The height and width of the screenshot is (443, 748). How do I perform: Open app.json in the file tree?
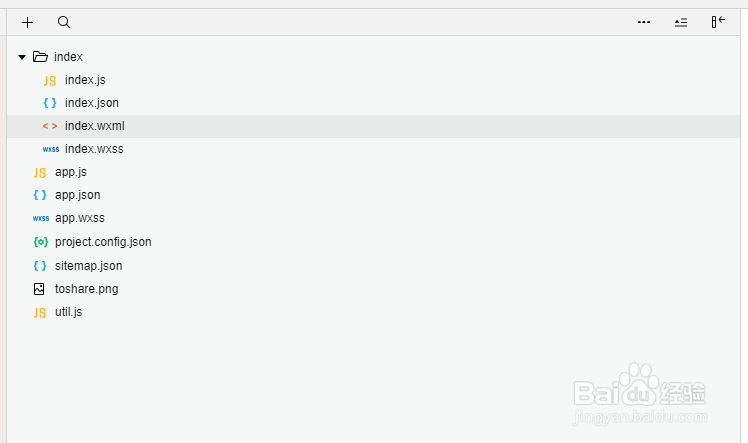coord(77,195)
